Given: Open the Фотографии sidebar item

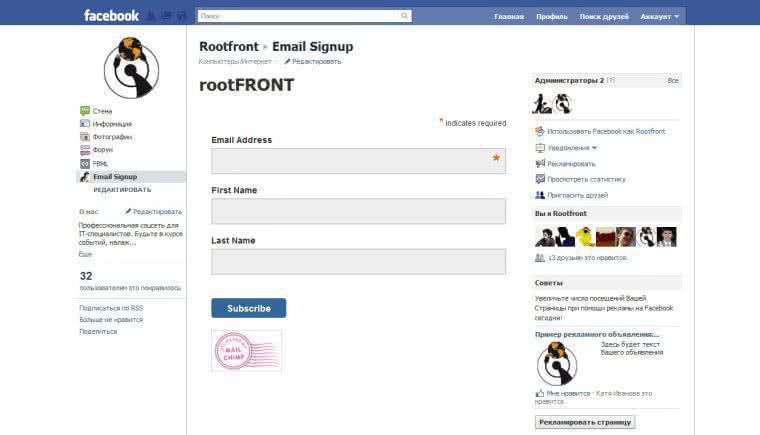Looking at the screenshot, I should click(112, 137).
